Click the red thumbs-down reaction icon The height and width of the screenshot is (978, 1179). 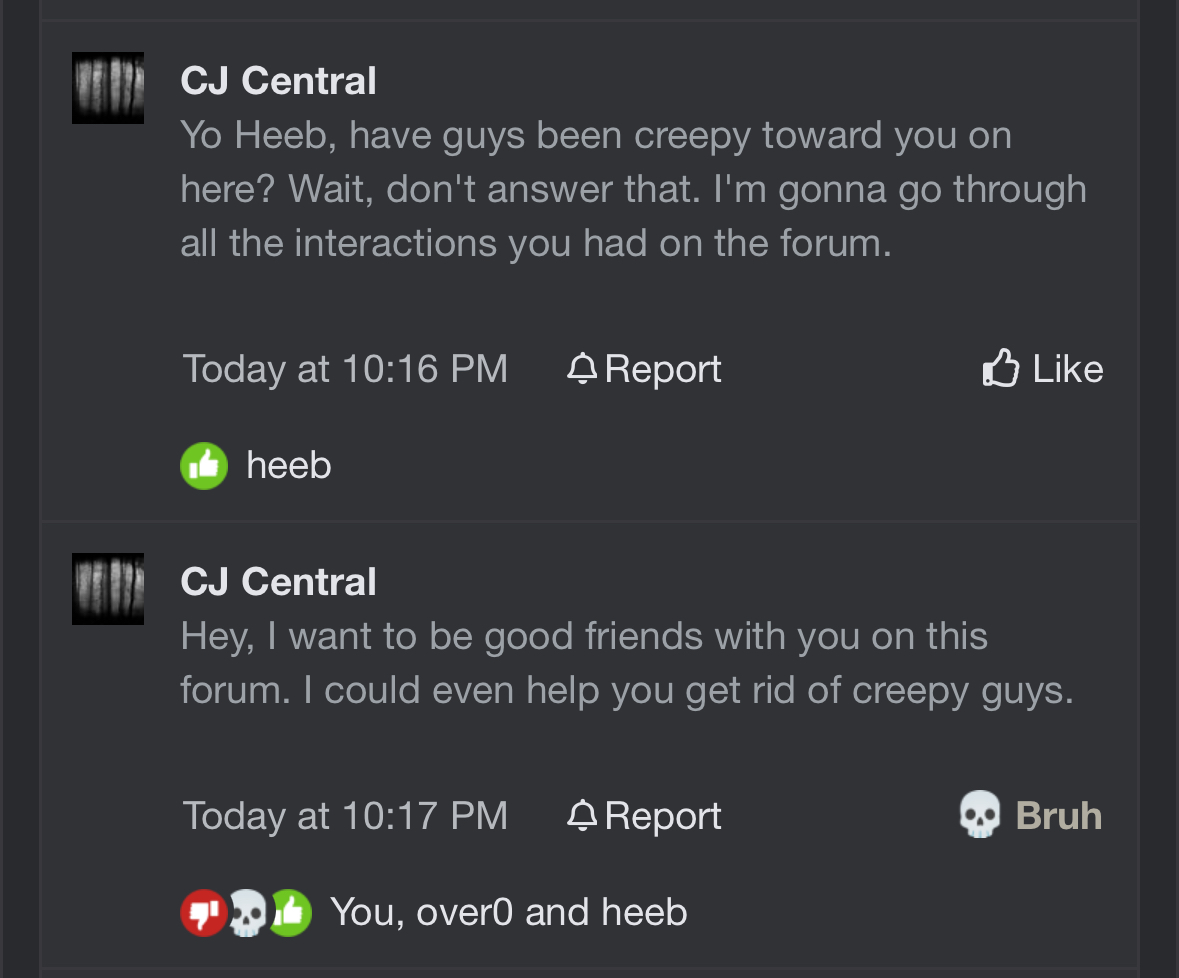pyautogui.click(x=203, y=913)
